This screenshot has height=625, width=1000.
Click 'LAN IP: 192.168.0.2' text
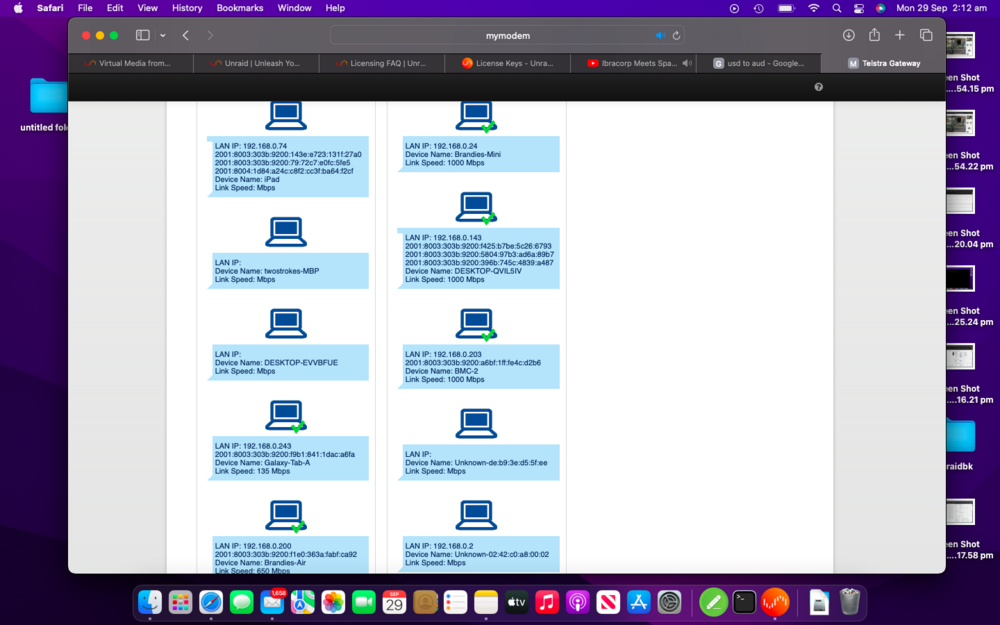[x=439, y=546]
